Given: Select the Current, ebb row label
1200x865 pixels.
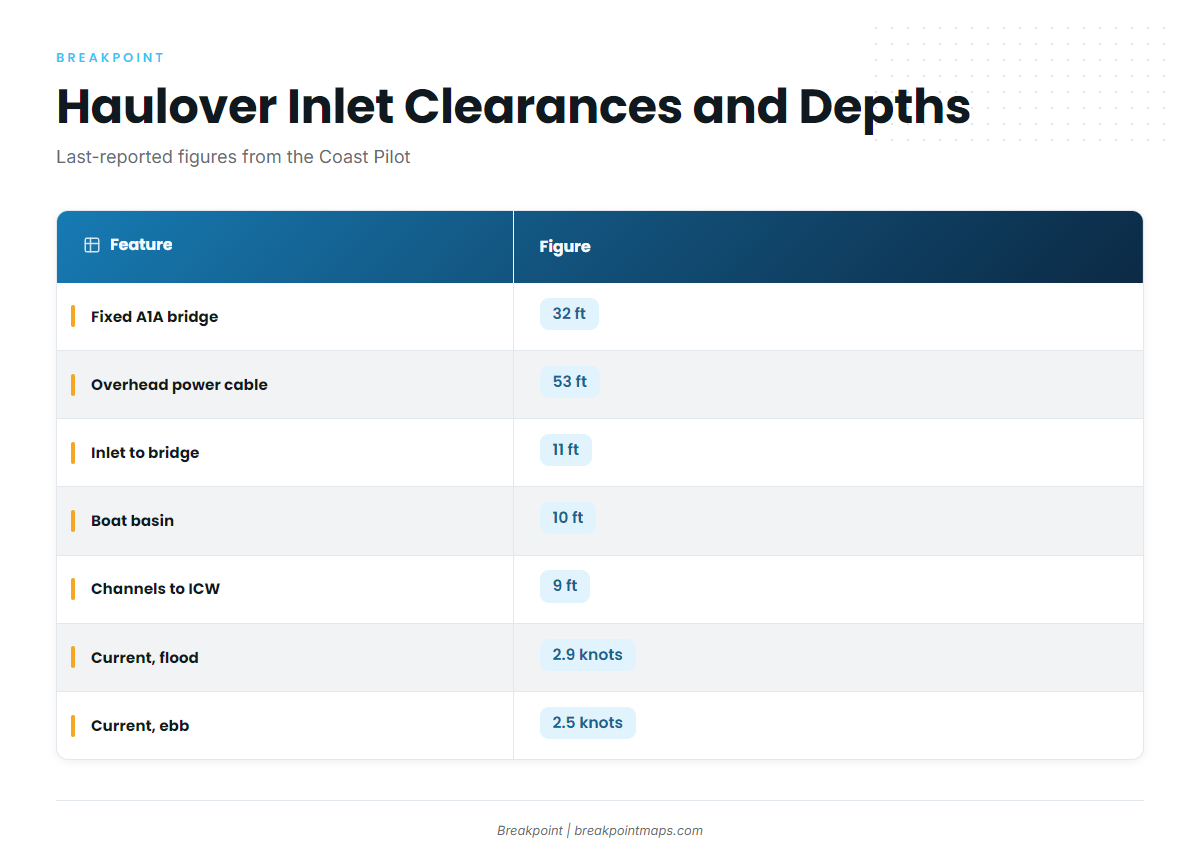Looking at the screenshot, I should [140, 726].
